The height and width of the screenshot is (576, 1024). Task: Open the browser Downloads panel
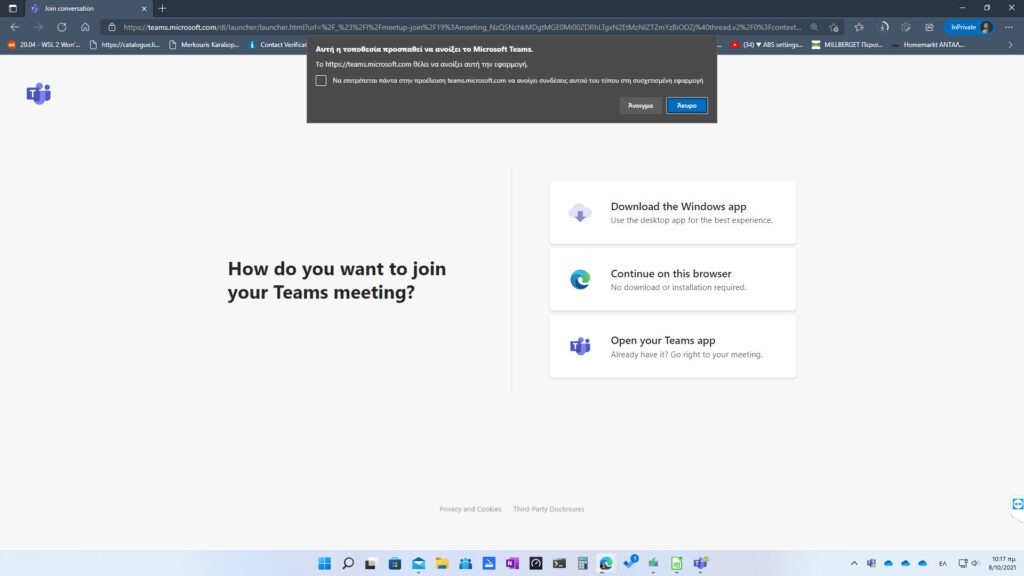pyautogui.click(x=883, y=27)
